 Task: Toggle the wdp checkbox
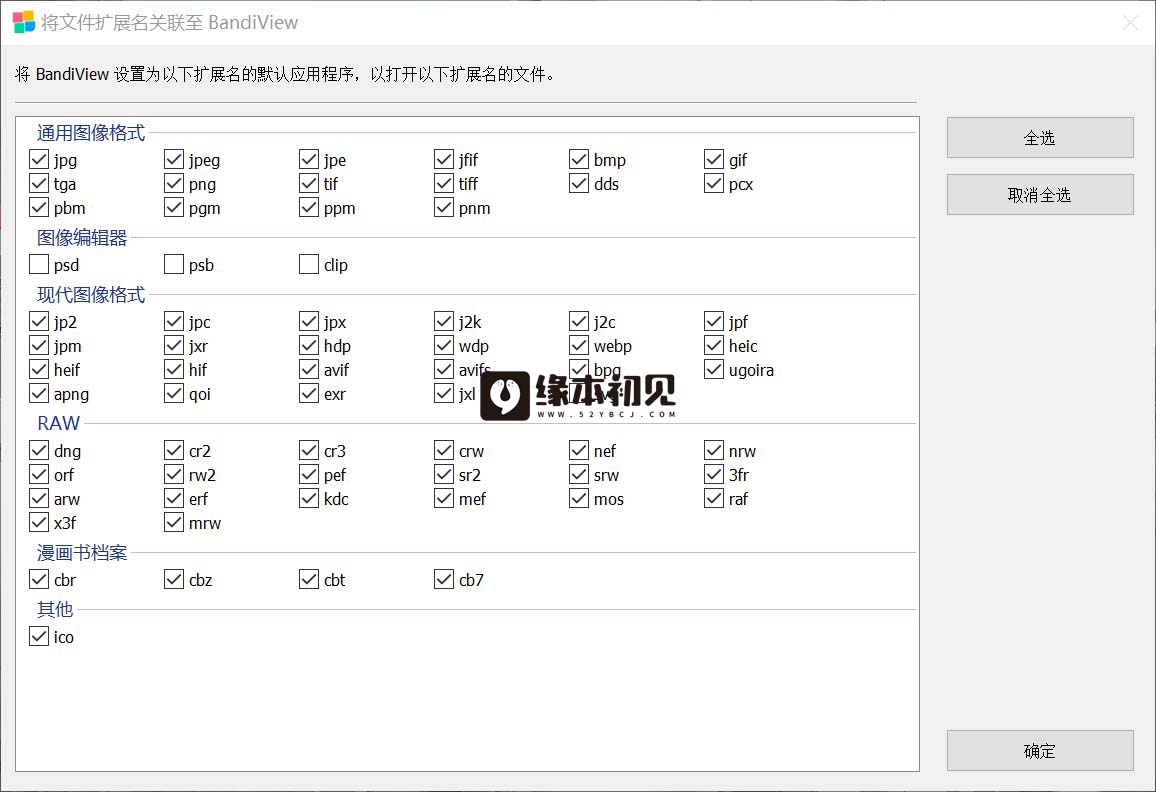point(444,345)
